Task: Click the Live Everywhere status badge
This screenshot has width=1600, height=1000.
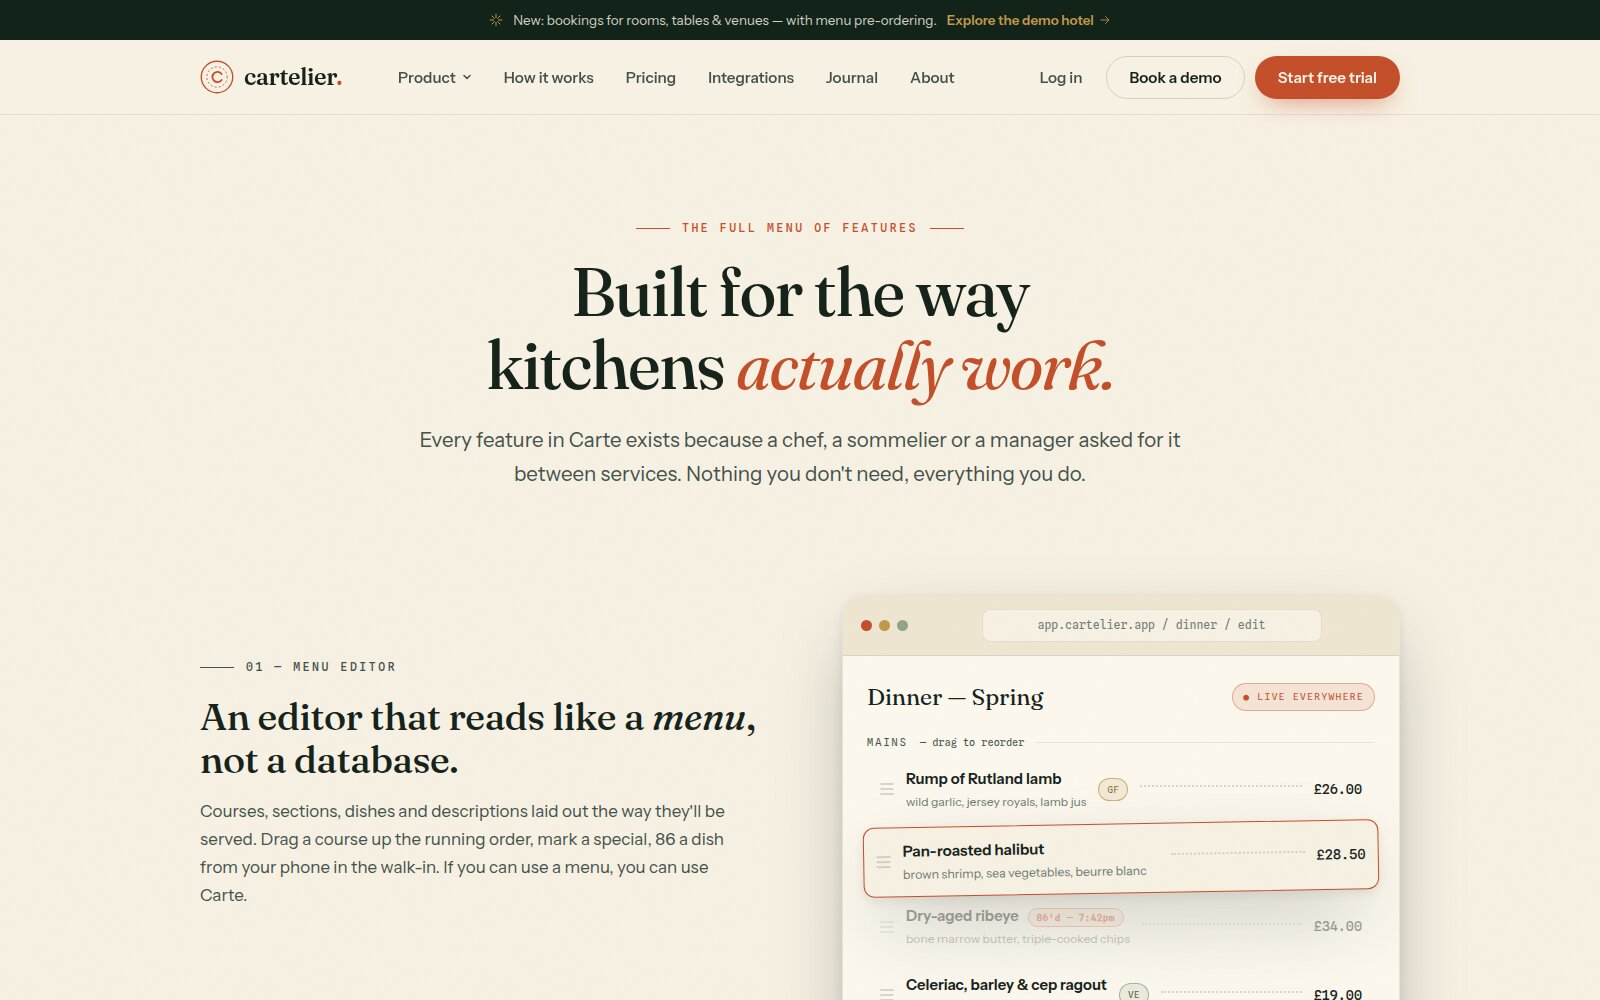Action: [x=1303, y=697]
